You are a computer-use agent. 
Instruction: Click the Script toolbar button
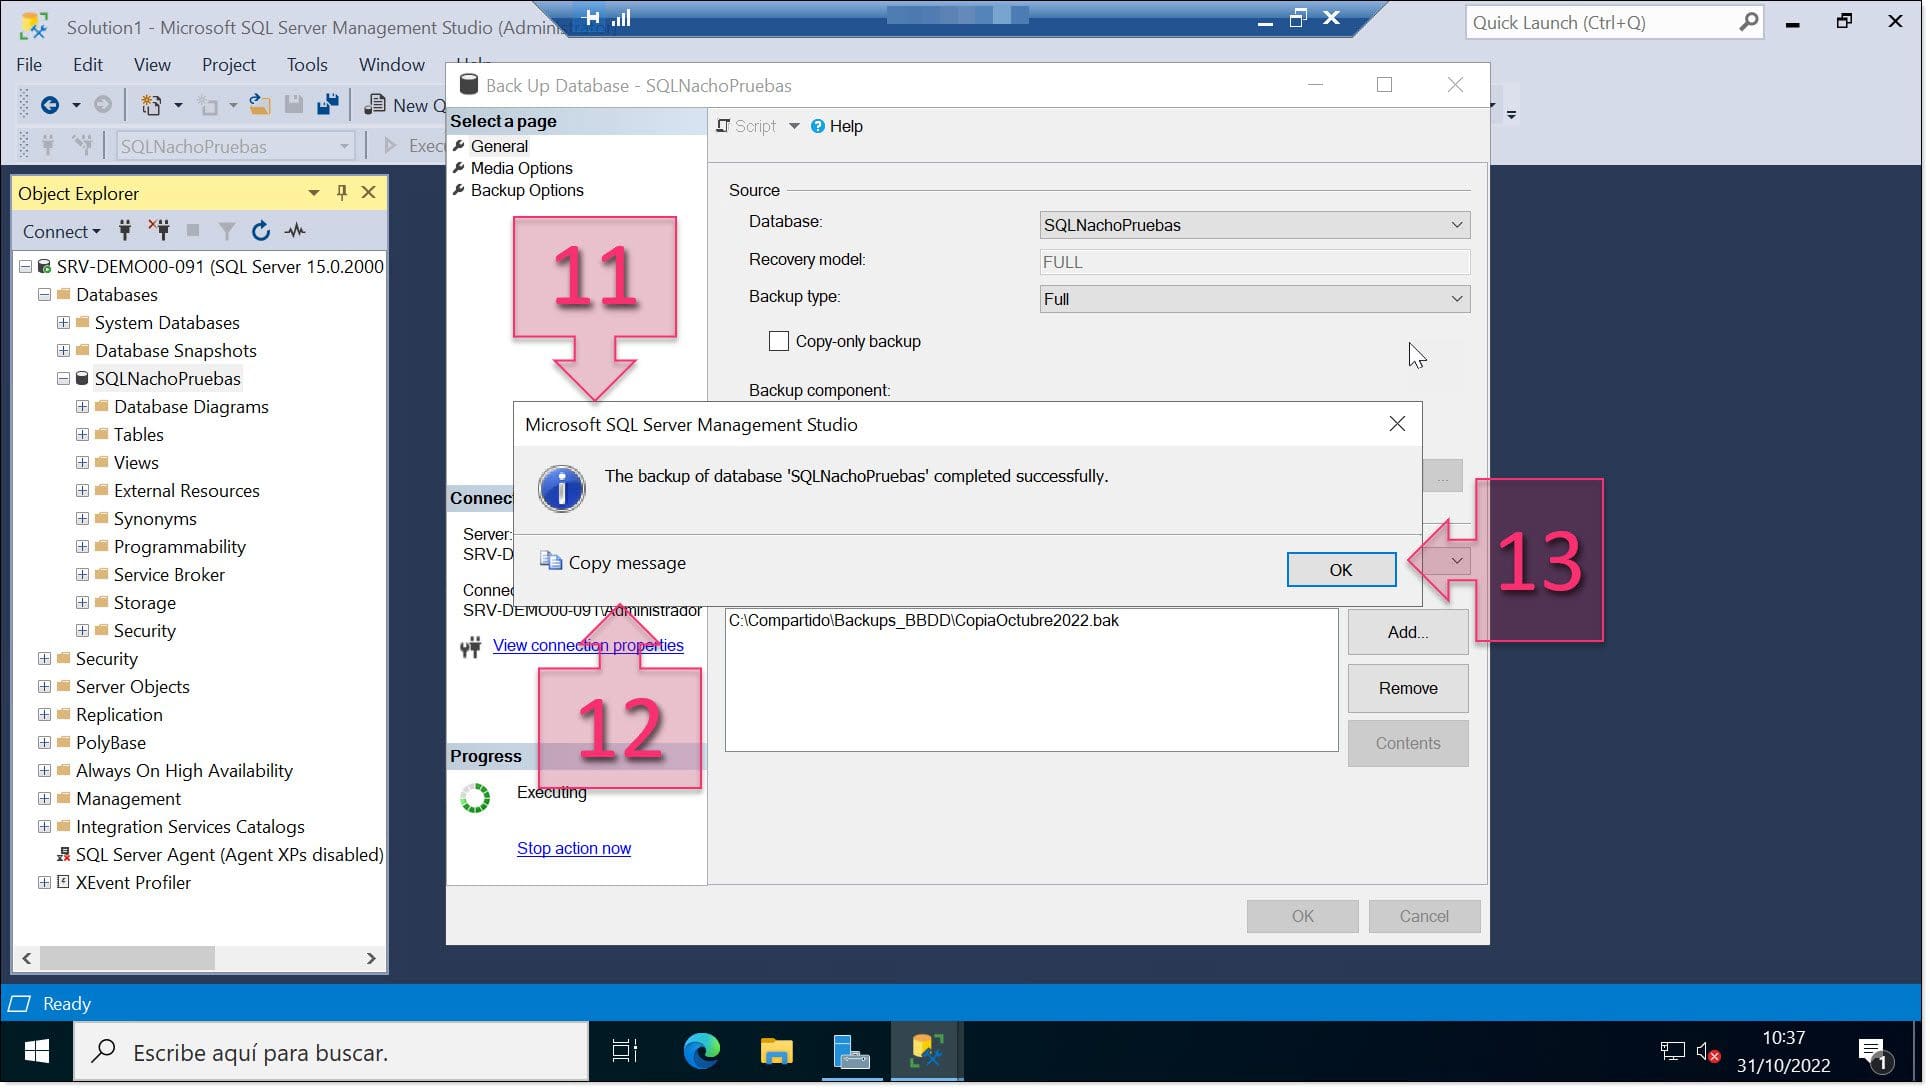point(748,127)
